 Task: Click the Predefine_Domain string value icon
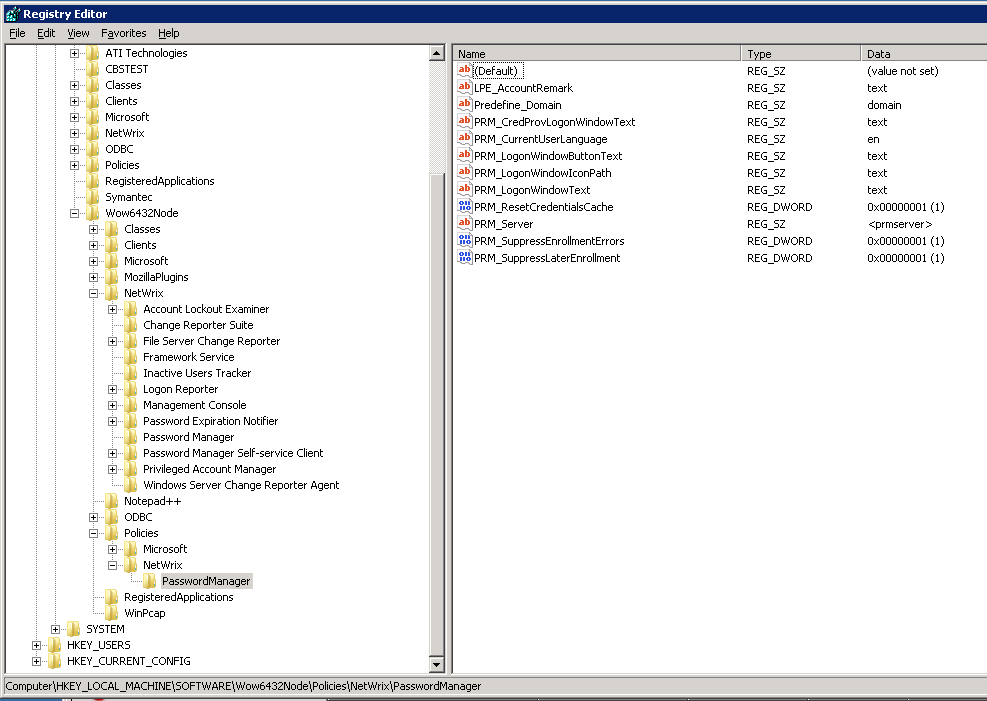tap(464, 105)
